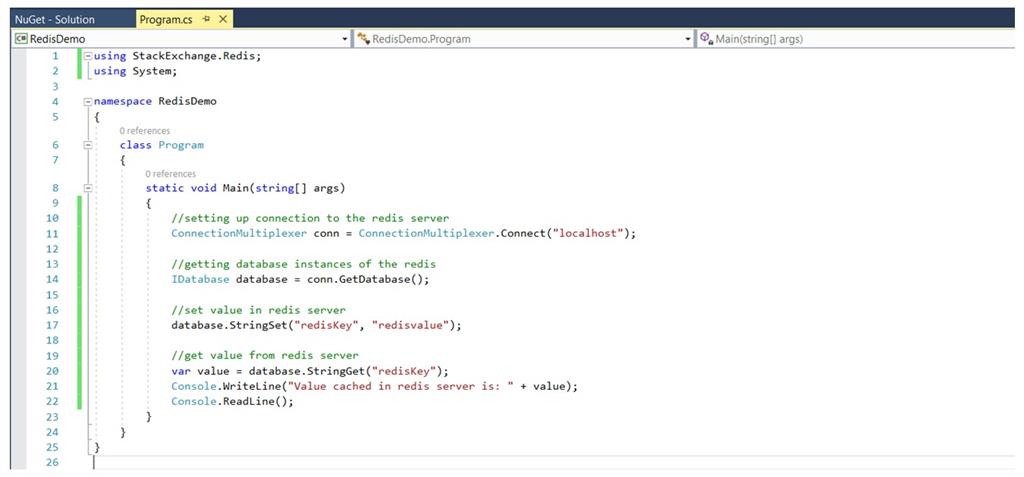This screenshot has width=1024, height=477.
Task: Click the C# project icon beside RedisDemo
Action: click(21, 39)
